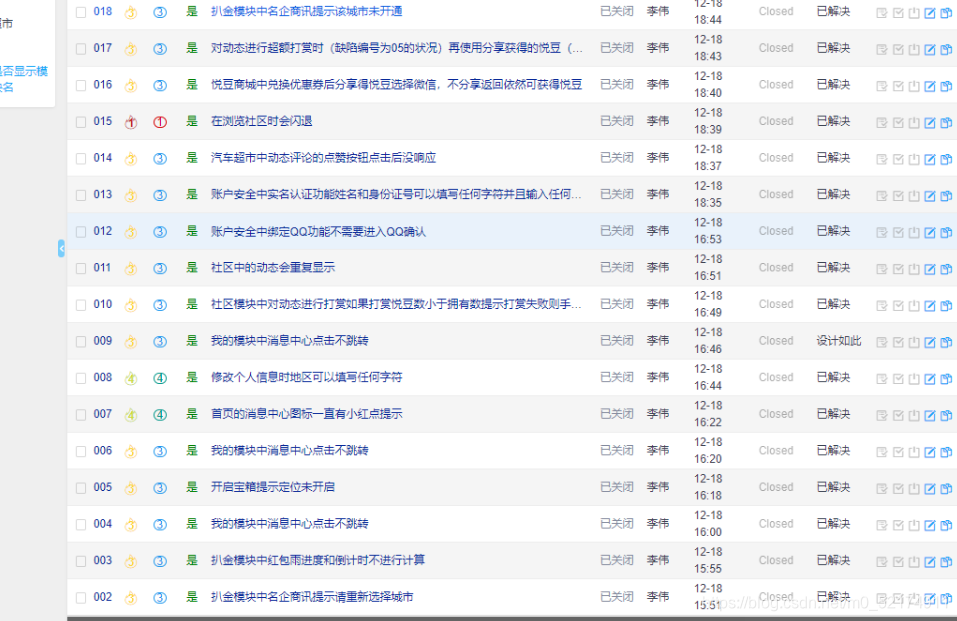This screenshot has height=621, width=957.
Task: Tick the checkbox for bug 018
Action: tap(81, 12)
